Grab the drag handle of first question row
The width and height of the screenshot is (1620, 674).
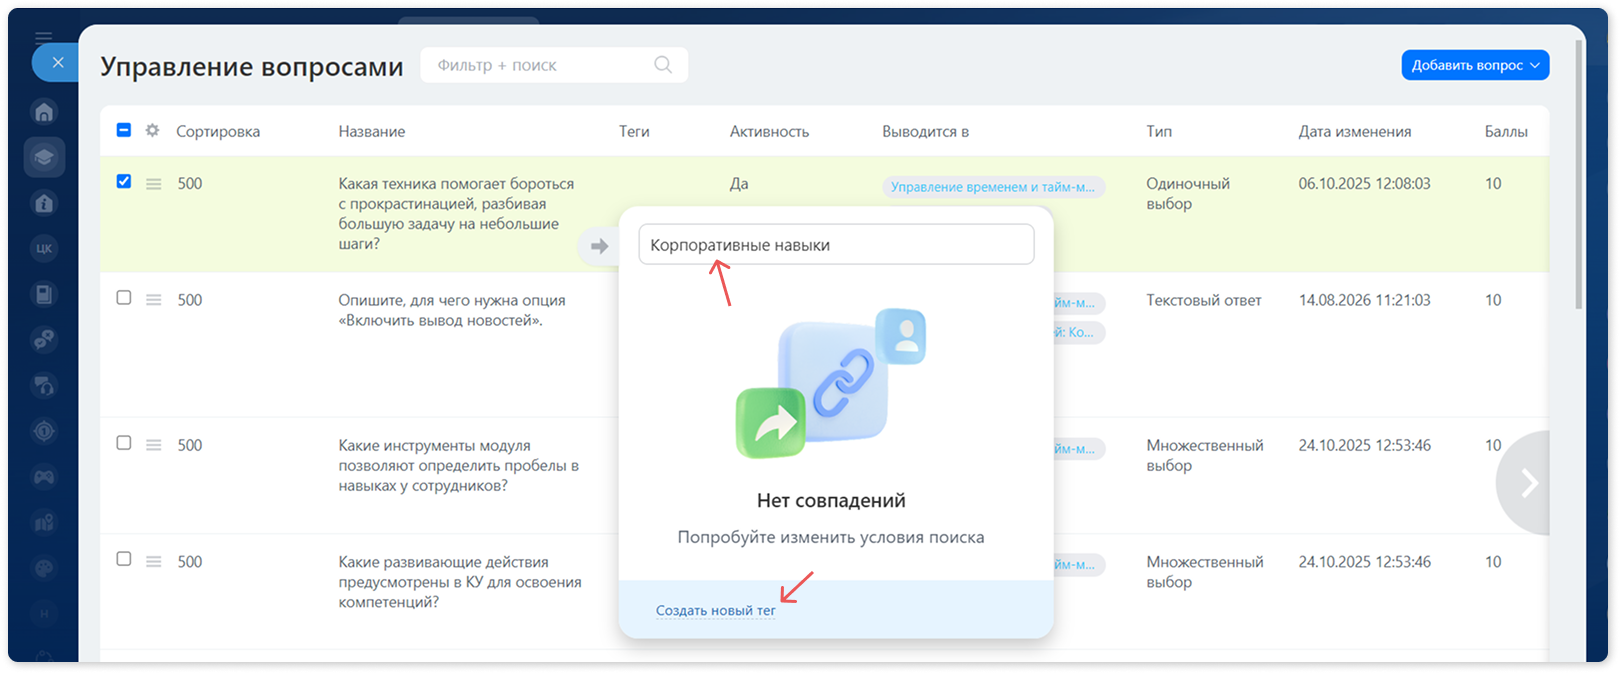(x=154, y=184)
